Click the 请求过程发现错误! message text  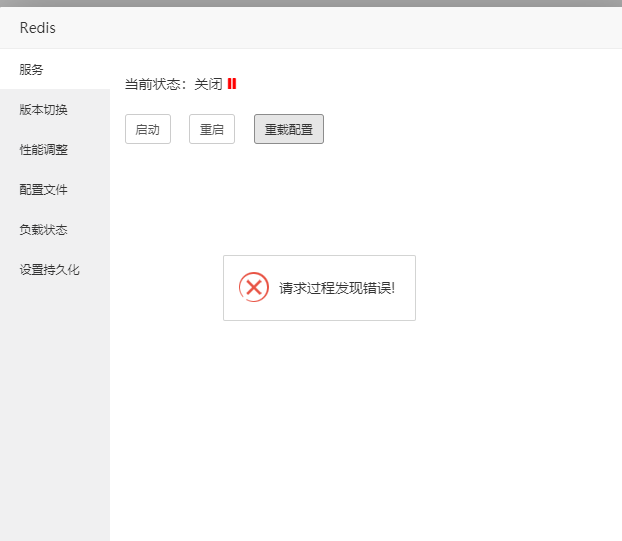tap(337, 288)
